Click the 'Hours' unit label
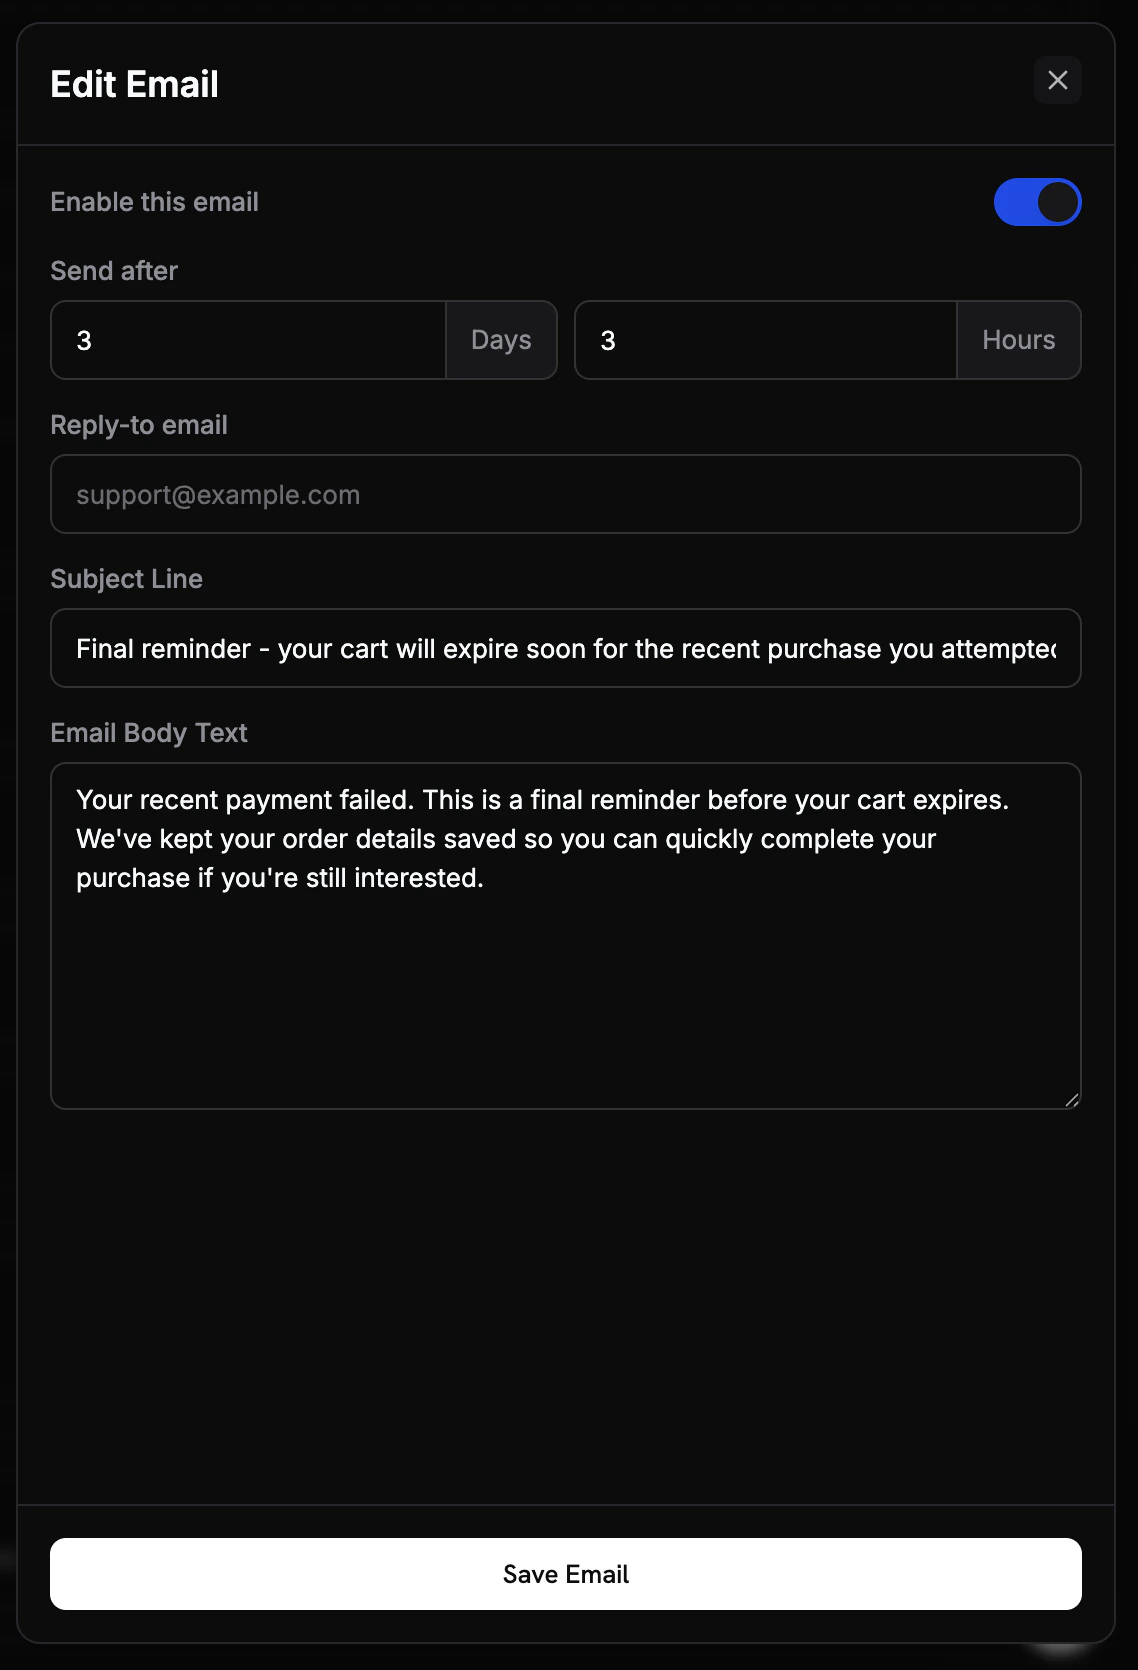The image size is (1138, 1670). tap(1018, 340)
